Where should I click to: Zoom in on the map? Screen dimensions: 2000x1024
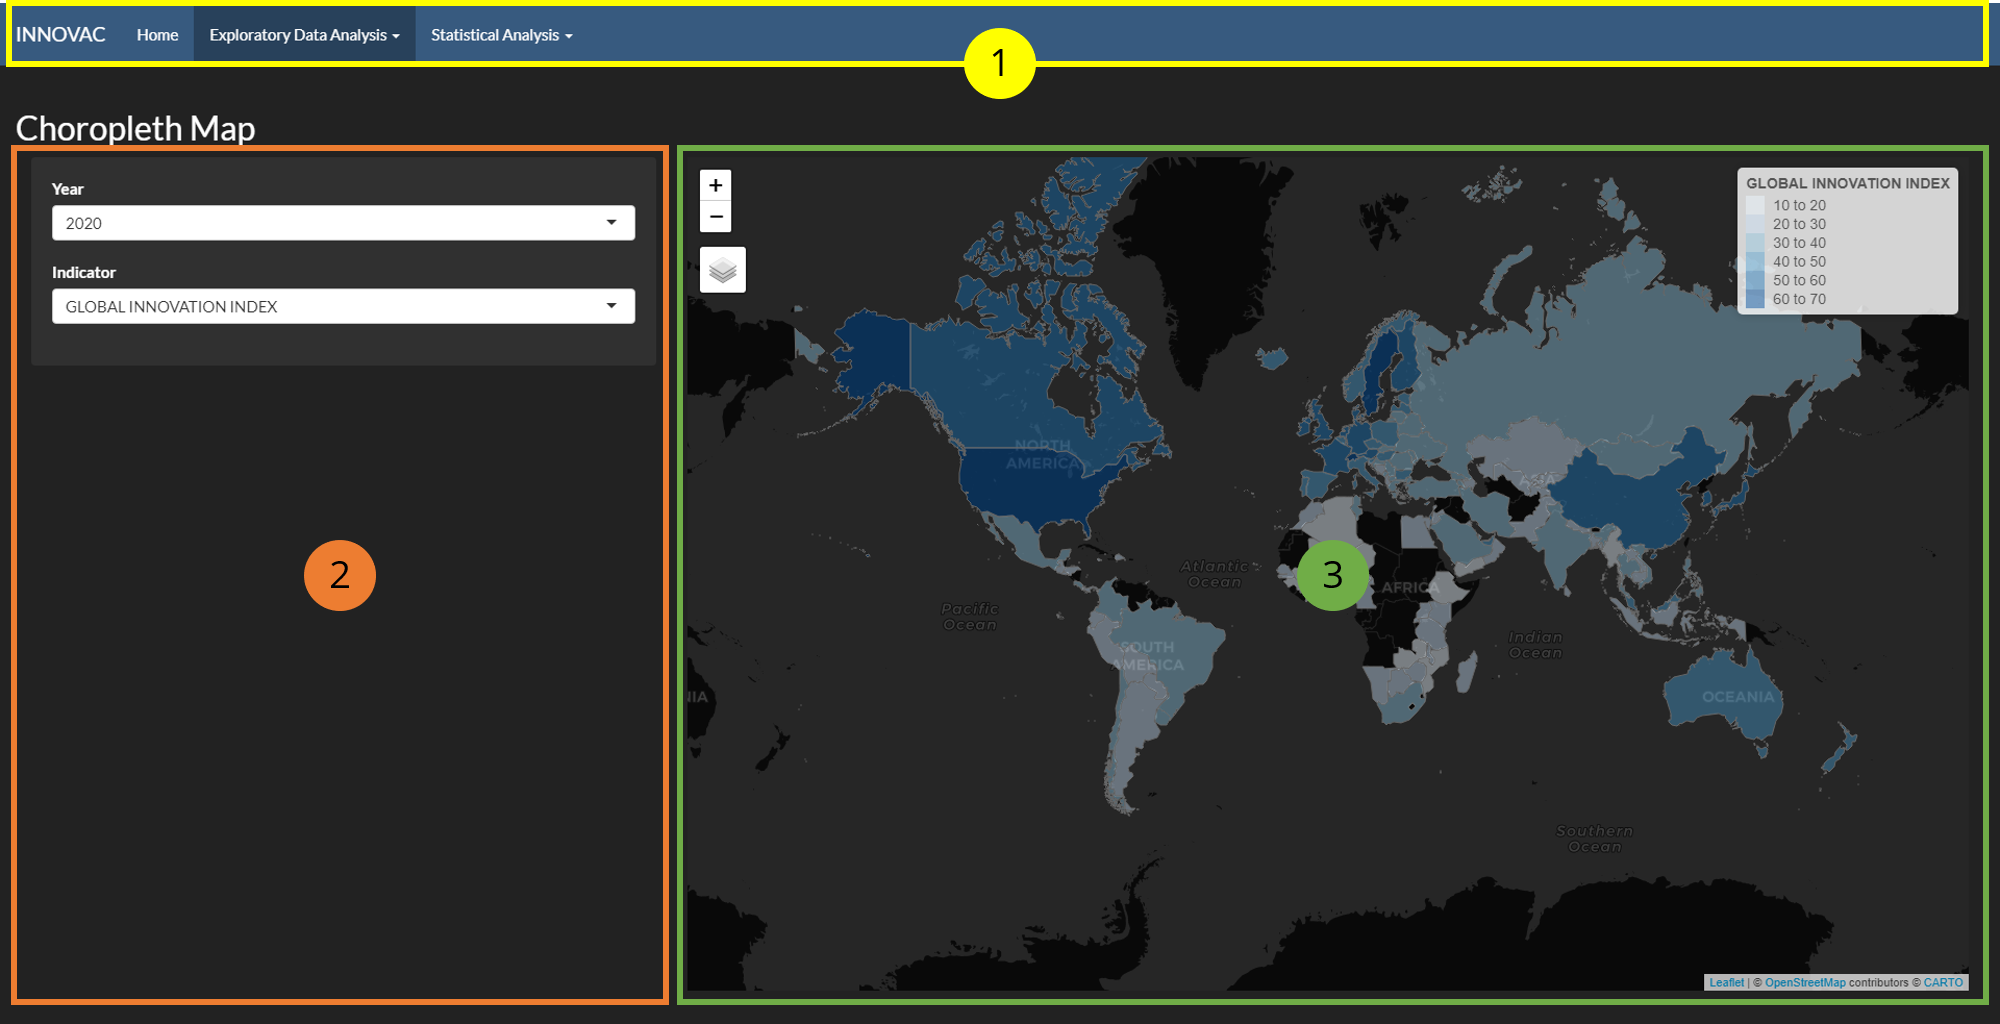(x=715, y=185)
